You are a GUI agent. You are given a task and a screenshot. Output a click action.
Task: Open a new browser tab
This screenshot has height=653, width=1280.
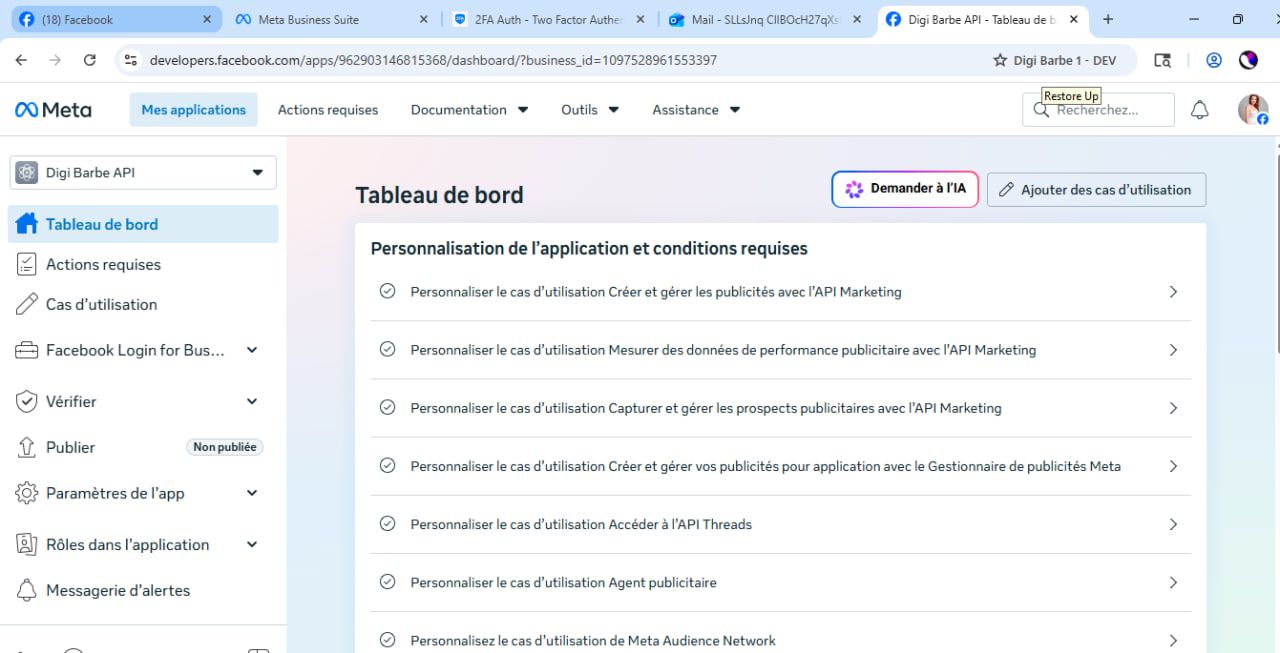[x=1107, y=19]
